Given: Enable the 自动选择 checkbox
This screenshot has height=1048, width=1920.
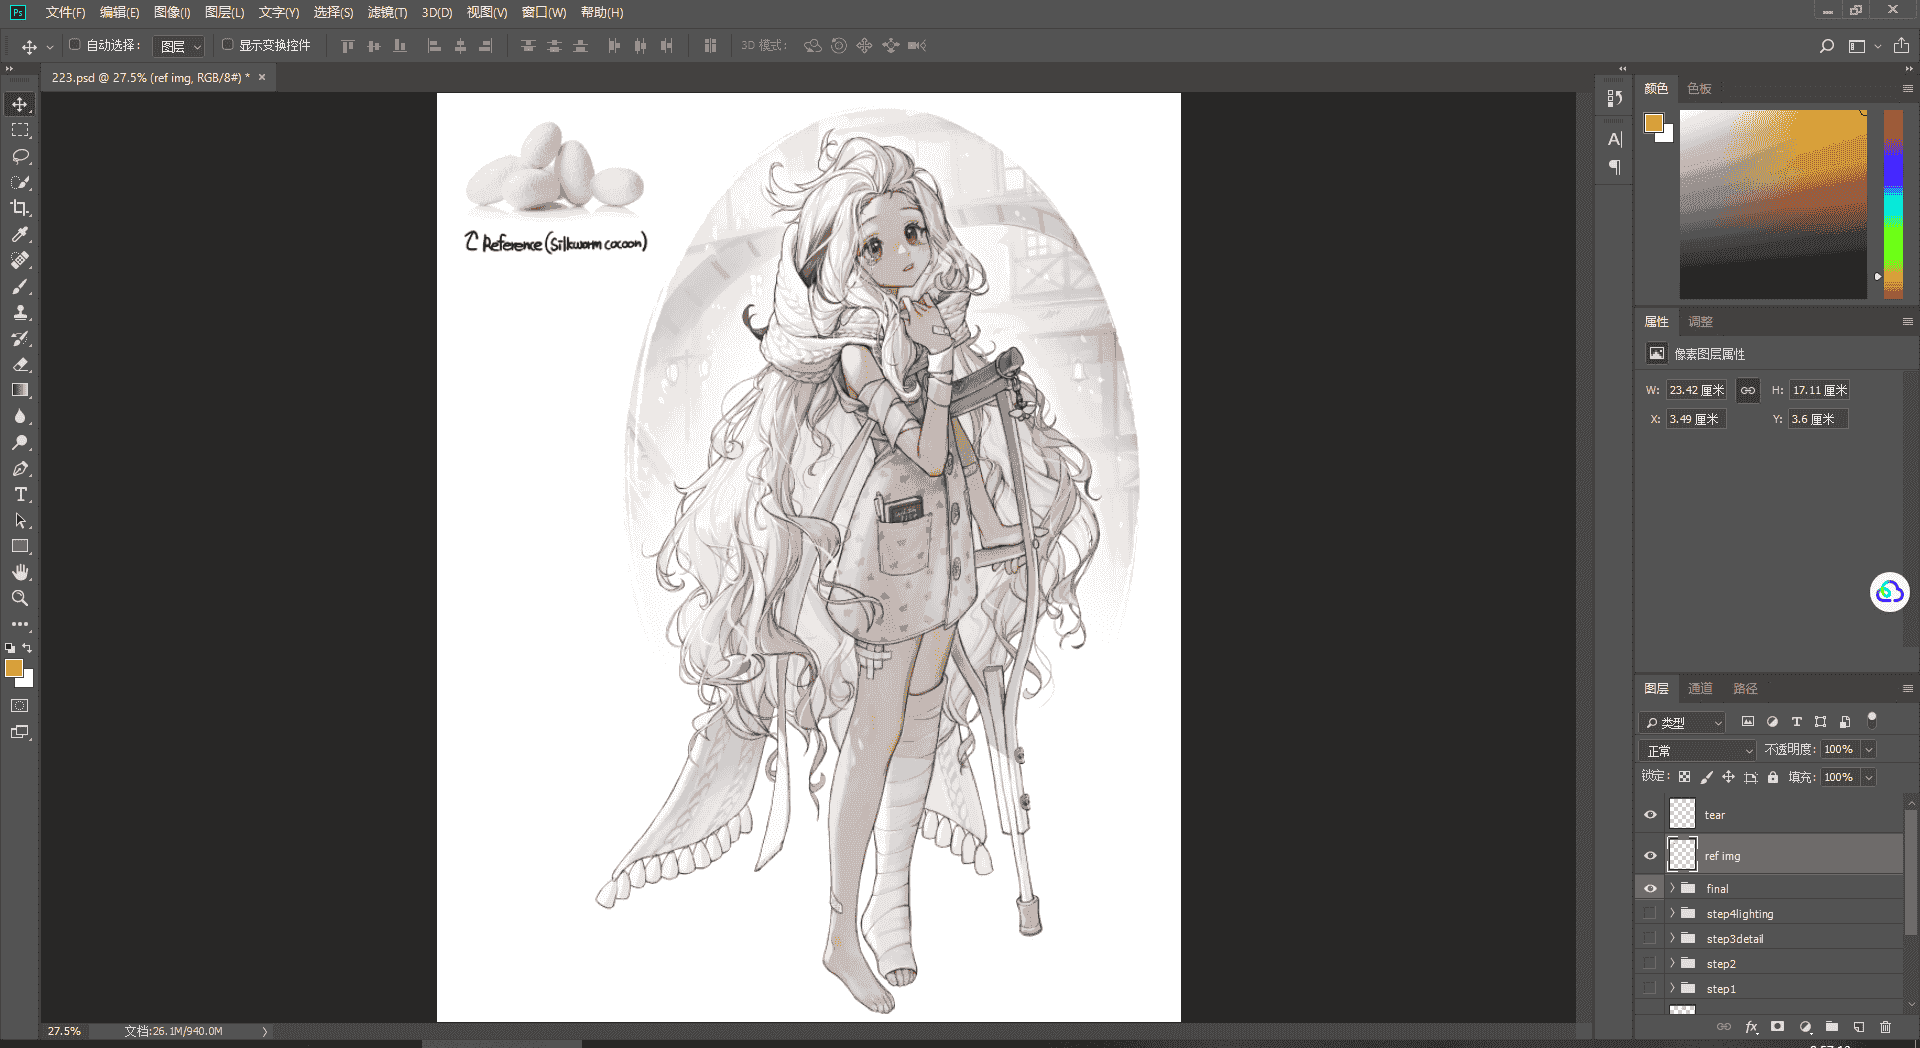Looking at the screenshot, I should 75,45.
